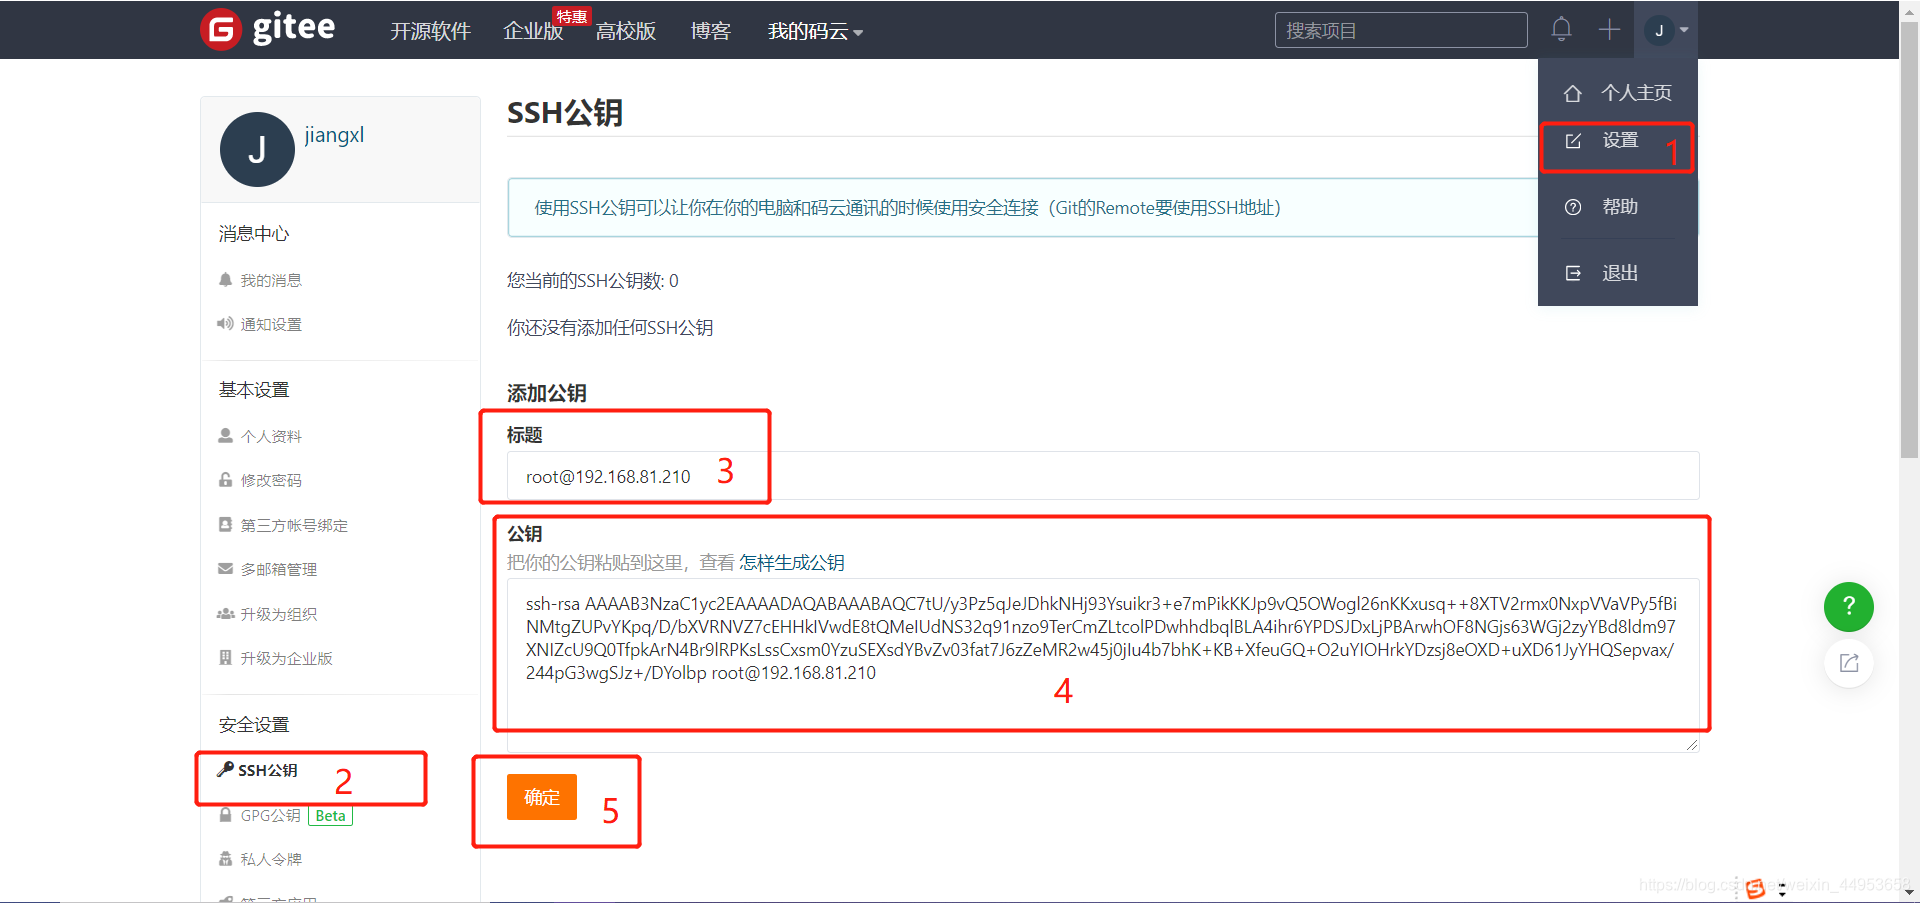This screenshot has height=903, width=1920.
Task: Click the Gitee logo
Action: (x=268, y=29)
